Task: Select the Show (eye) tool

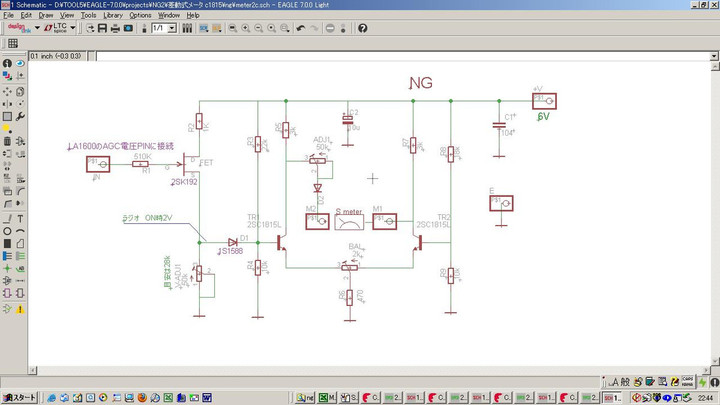Action: click(x=20, y=63)
